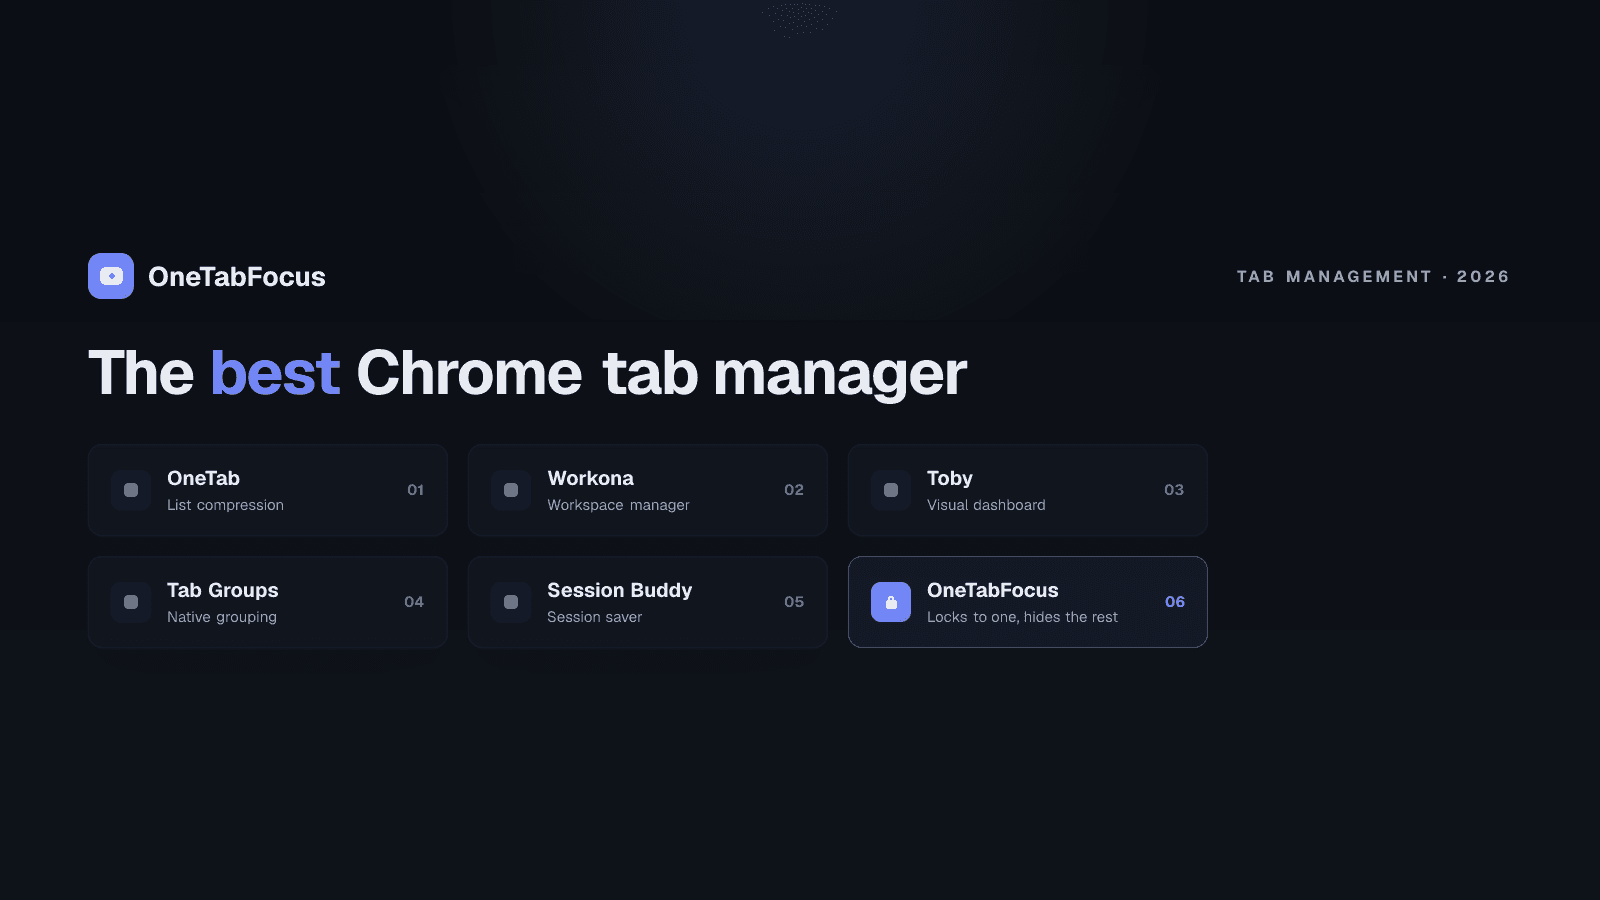This screenshot has height=900, width=1600.
Task: Click the number 01 on OneTab card
Action: click(x=415, y=490)
